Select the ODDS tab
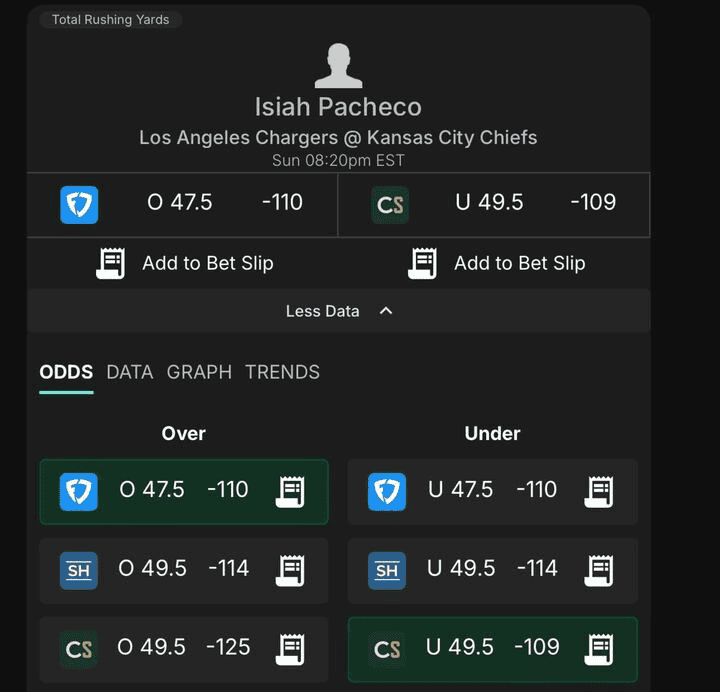720x692 pixels. coord(66,372)
